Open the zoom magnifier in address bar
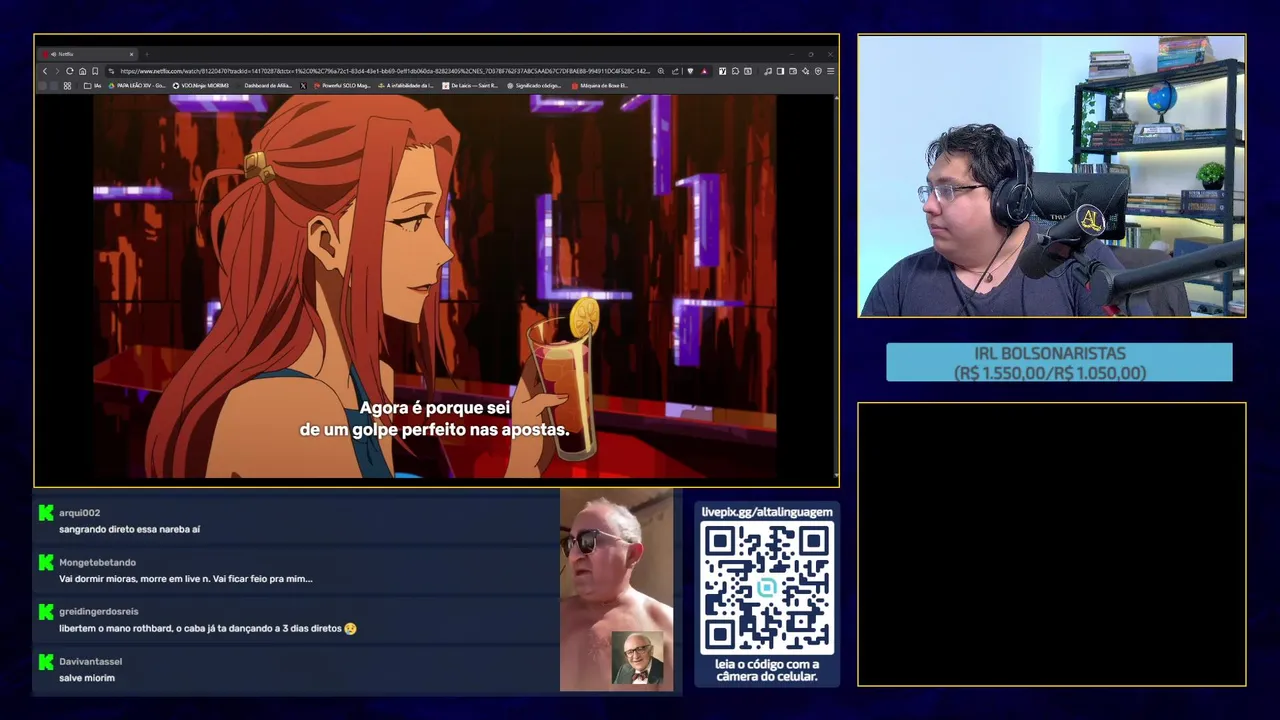 pos(661,71)
